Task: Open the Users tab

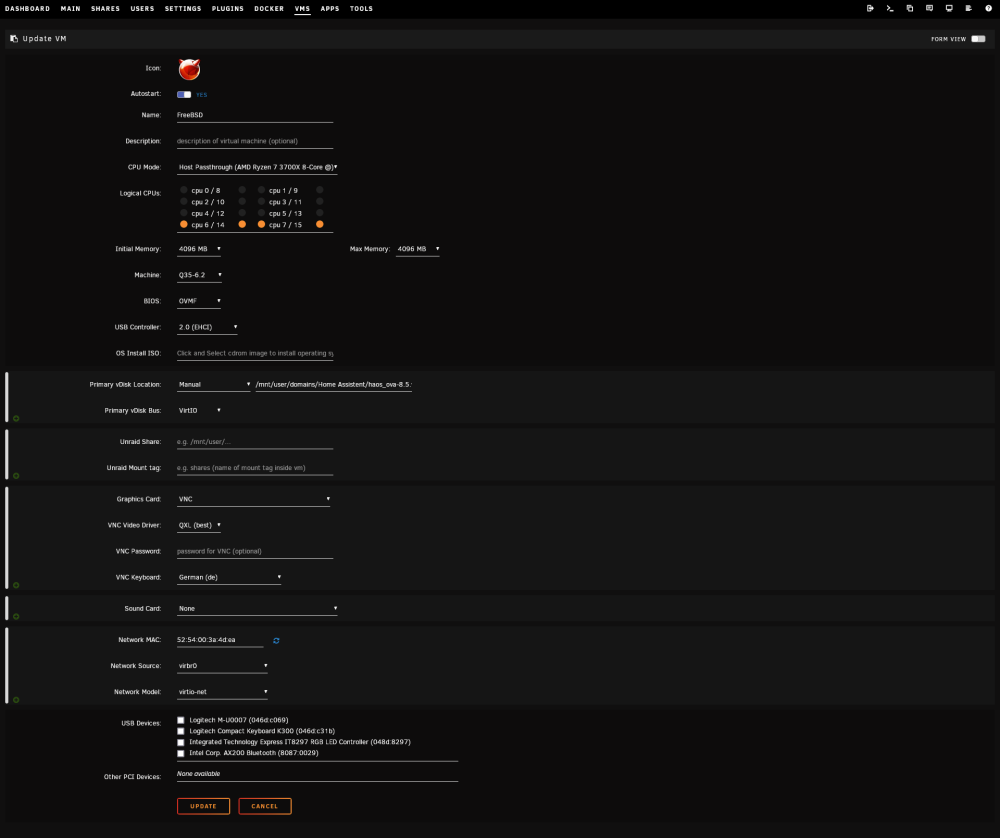Action: (x=142, y=9)
